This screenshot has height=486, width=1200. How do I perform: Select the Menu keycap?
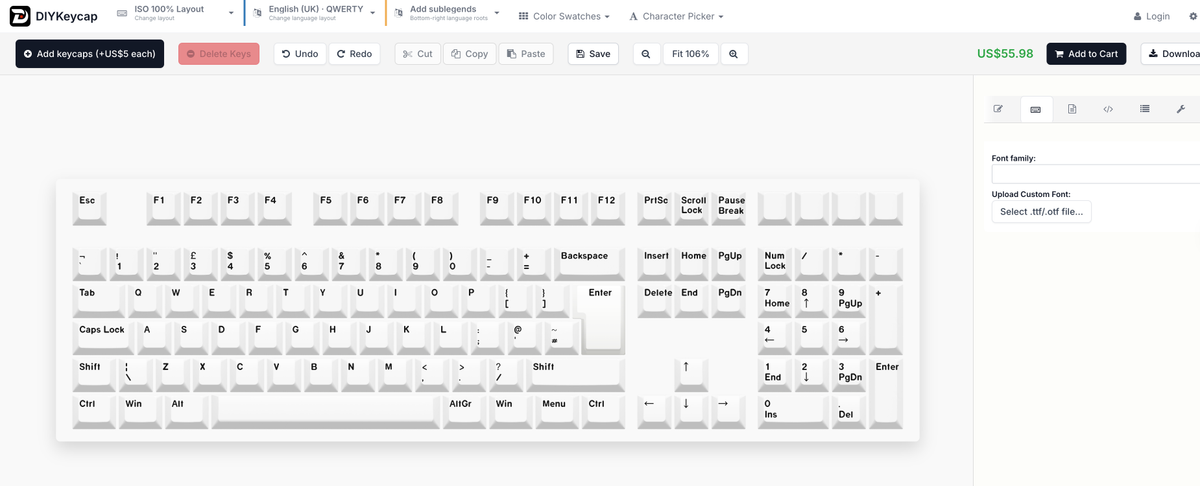tap(556, 412)
